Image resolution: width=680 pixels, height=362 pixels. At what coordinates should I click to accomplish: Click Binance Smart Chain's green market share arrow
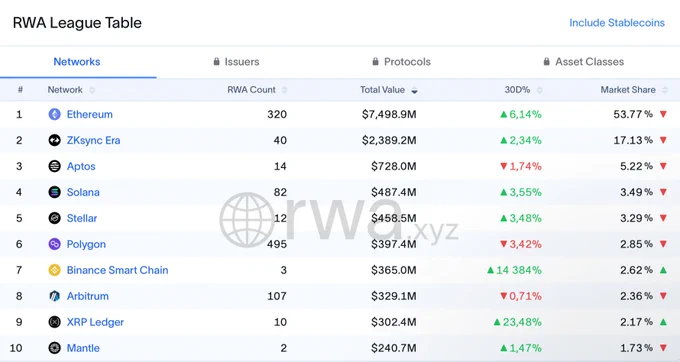[x=663, y=270]
